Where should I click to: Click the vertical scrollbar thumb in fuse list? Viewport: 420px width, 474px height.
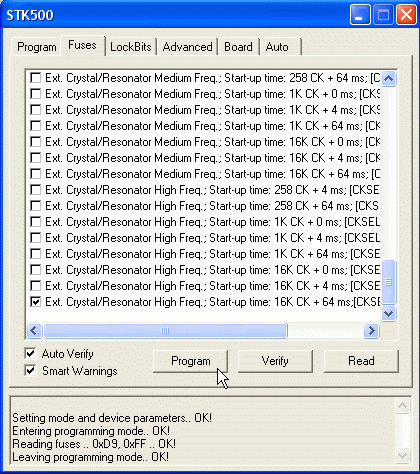point(389,282)
